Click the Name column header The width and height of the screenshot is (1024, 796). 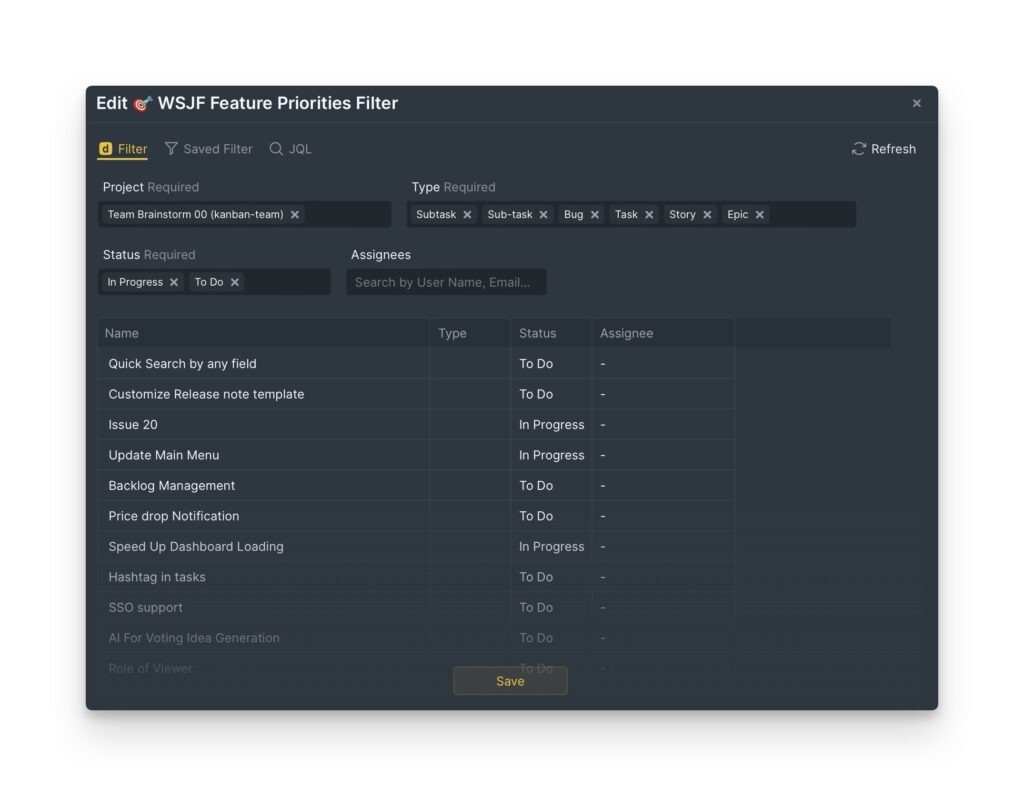[123, 333]
